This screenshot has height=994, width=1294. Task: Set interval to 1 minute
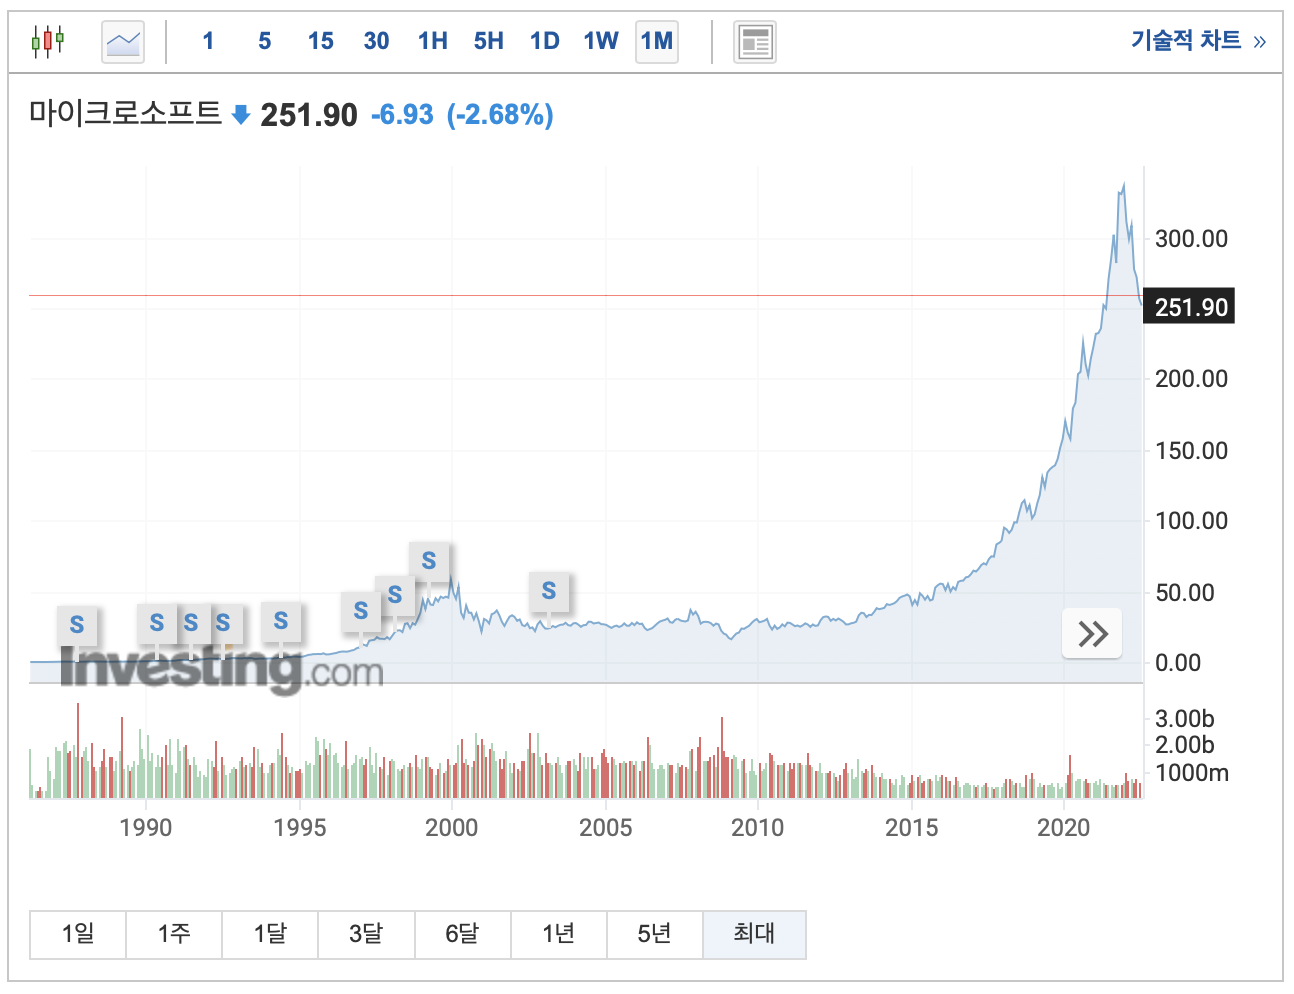click(208, 42)
